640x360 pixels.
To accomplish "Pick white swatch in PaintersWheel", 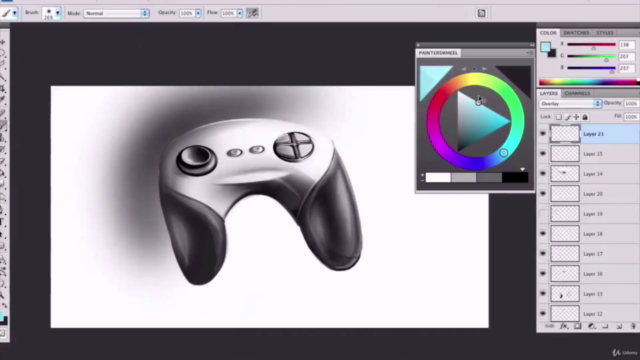I will click(x=438, y=178).
